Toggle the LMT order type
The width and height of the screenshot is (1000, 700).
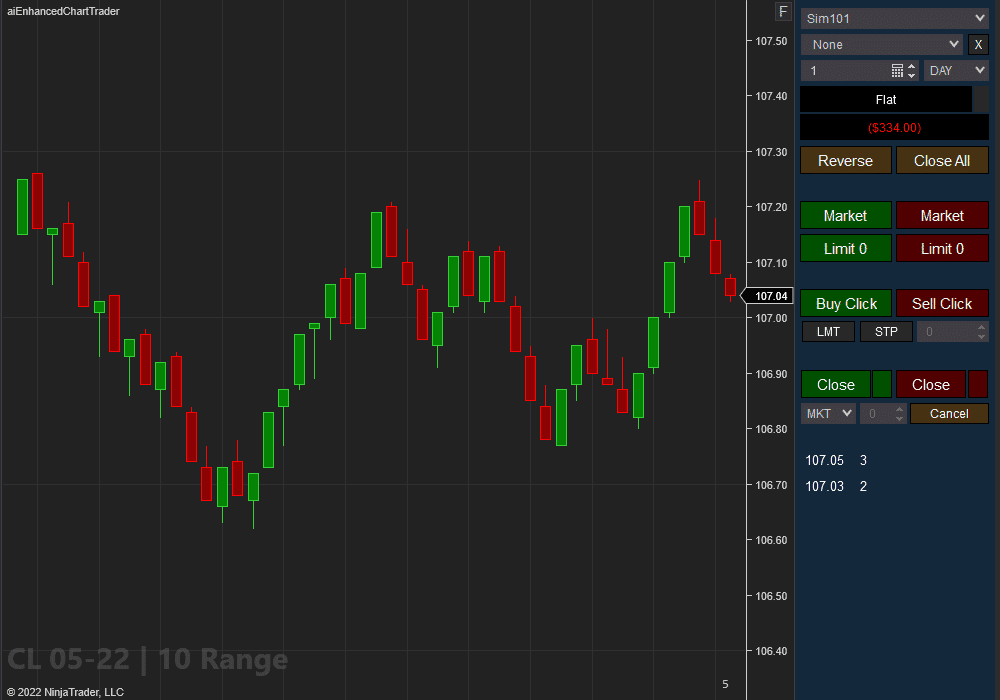point(828,331)
